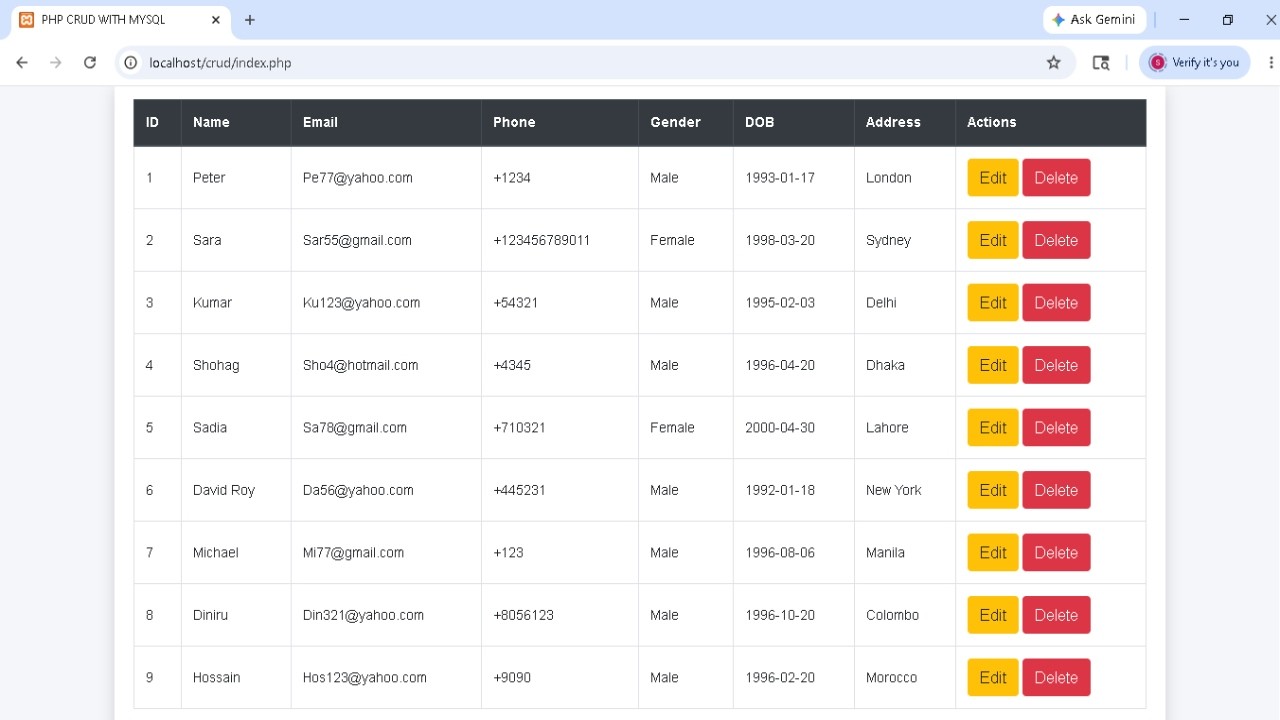Edit the Peter record
1280x720 pixels.
tap(993, 178)
